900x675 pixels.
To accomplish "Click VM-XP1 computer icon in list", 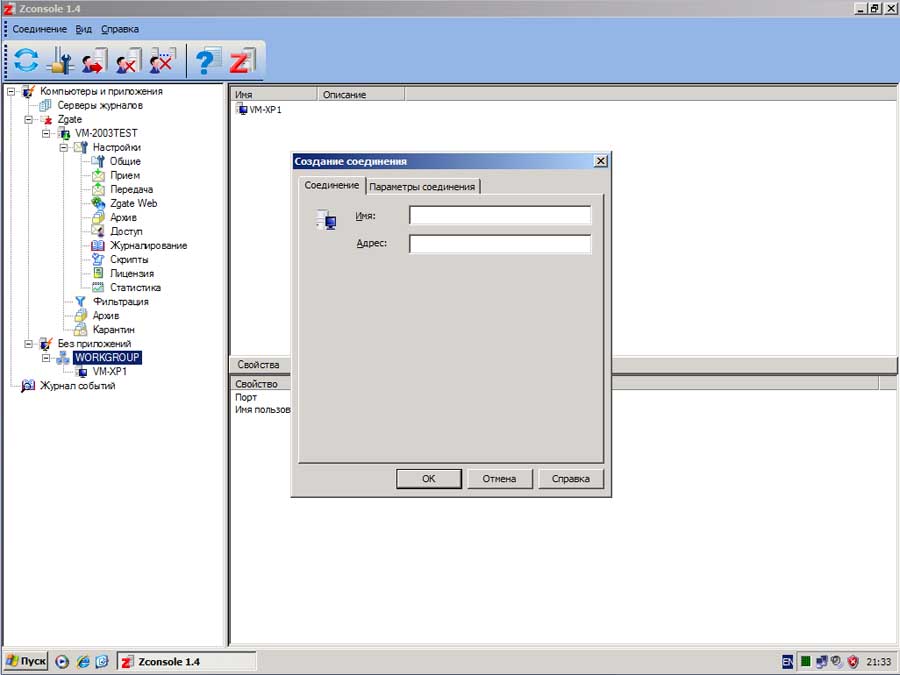I will pyautogui.click(x=242, y=109).
